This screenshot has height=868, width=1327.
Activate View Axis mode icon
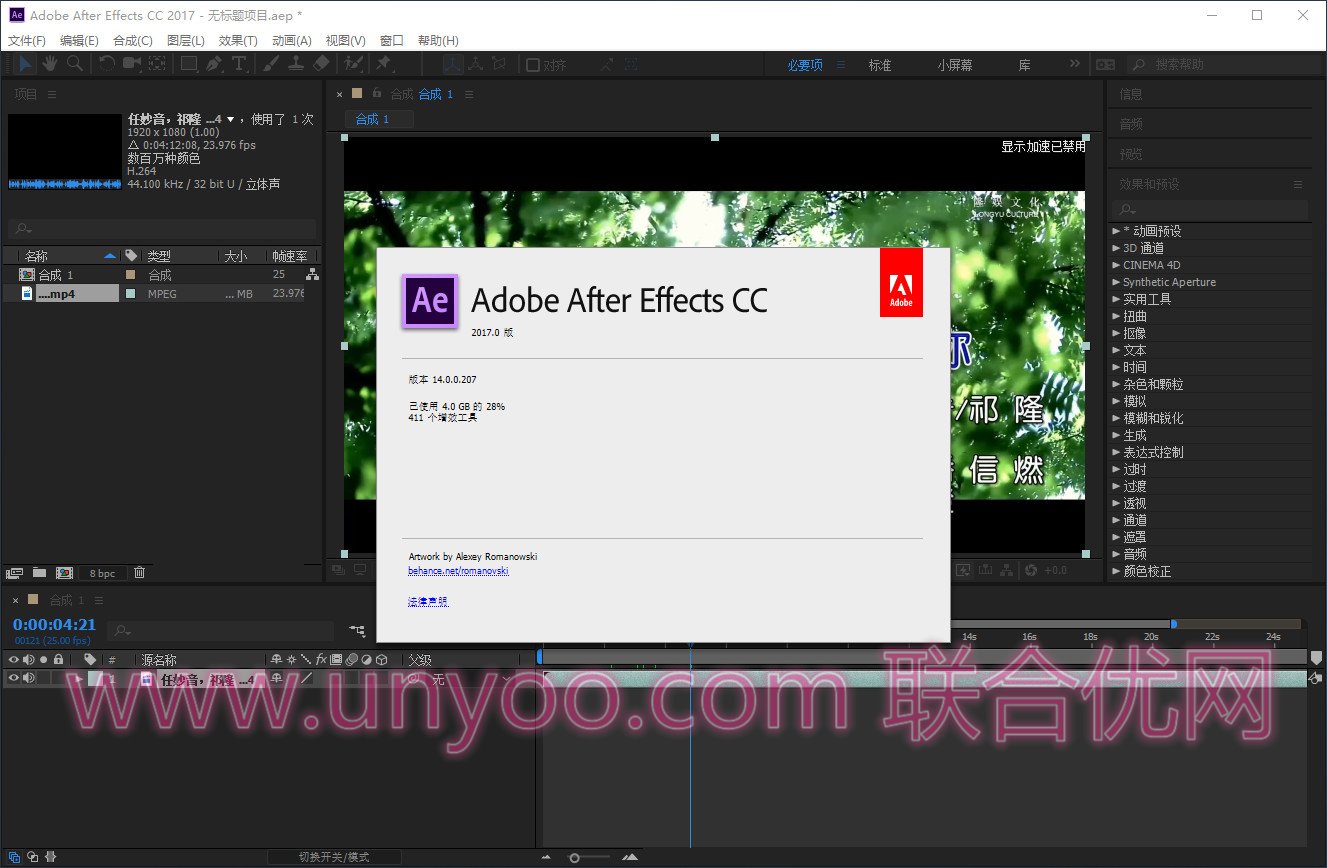click(499, 64)
